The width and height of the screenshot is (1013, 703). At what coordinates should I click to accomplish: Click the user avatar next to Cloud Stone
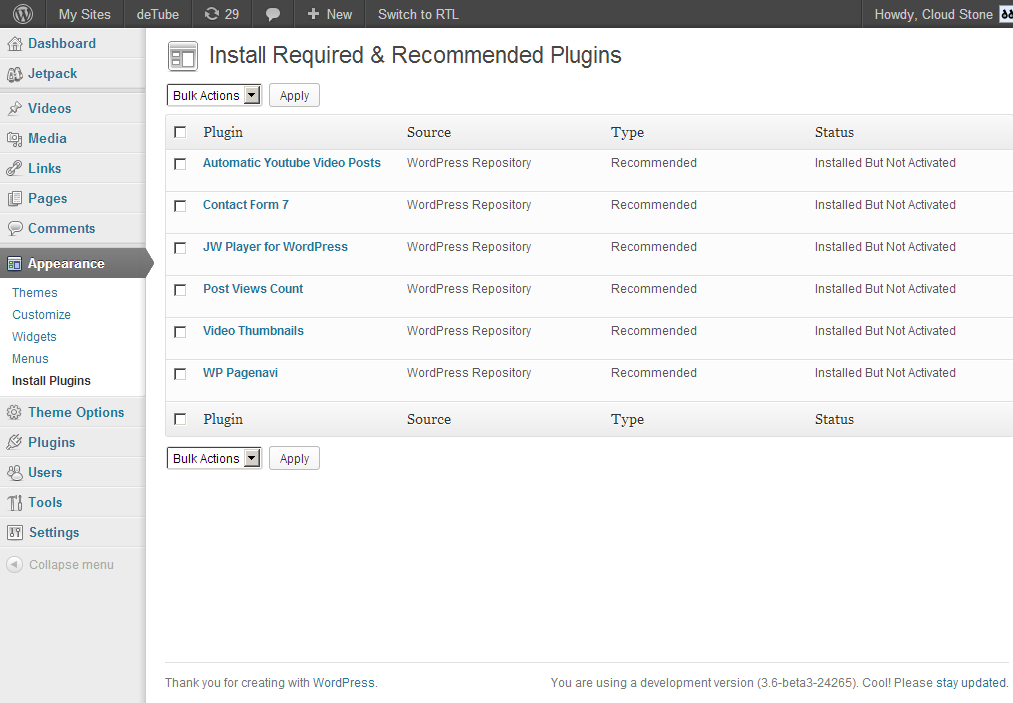point(1006,14)
